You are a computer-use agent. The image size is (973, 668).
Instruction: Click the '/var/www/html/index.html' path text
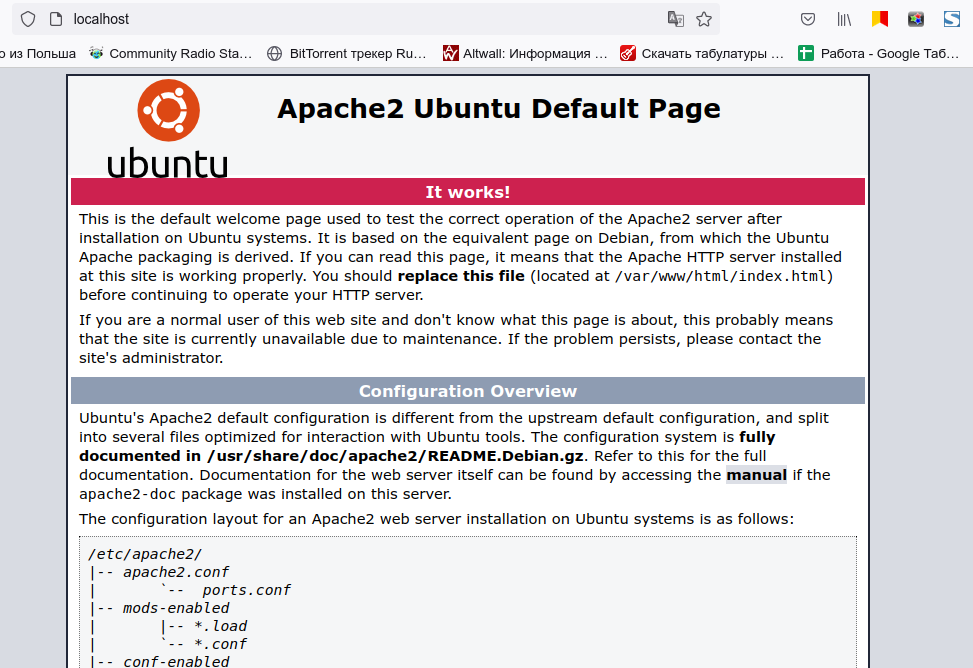(721, 276)
